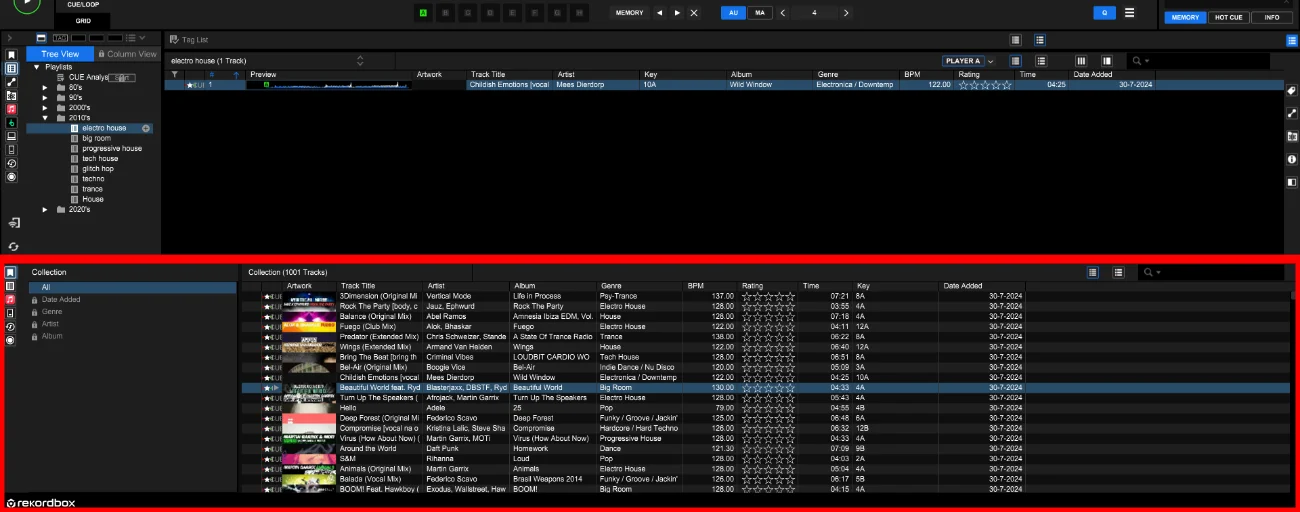Open the playlist selector up/down arrows
1300x512 pixels.
click(359, 61)
